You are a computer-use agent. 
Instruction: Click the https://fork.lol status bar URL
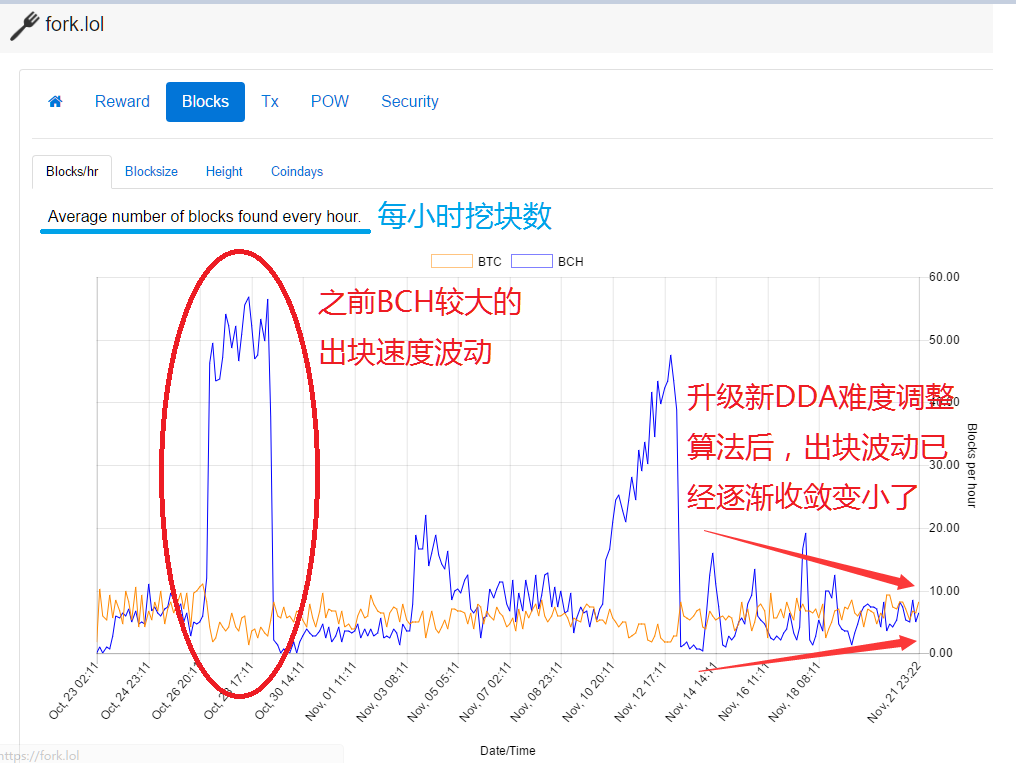click(40, 755)
